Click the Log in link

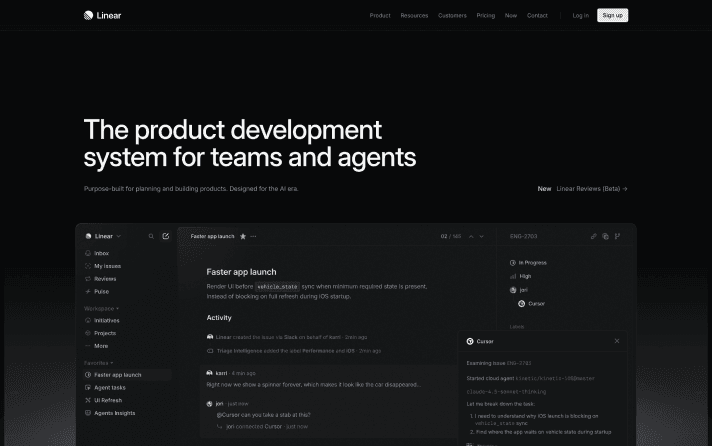pyautogui.click(x=580, y=15)
